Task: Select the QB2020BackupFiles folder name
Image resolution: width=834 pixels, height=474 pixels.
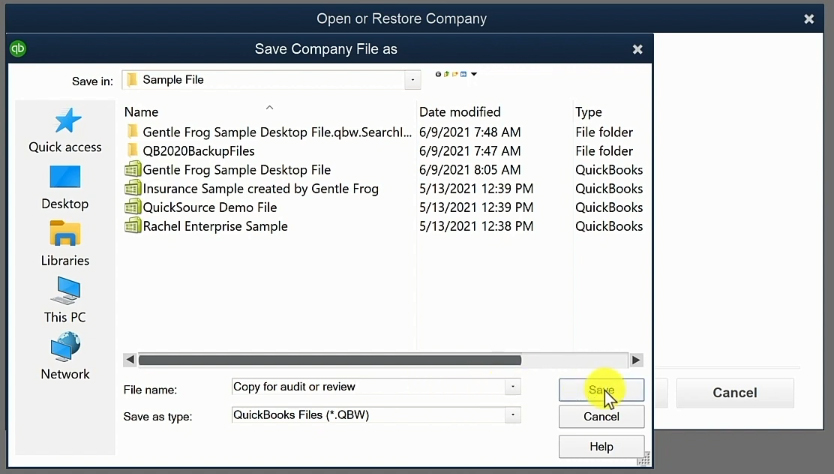Action: tap(198, 151)
